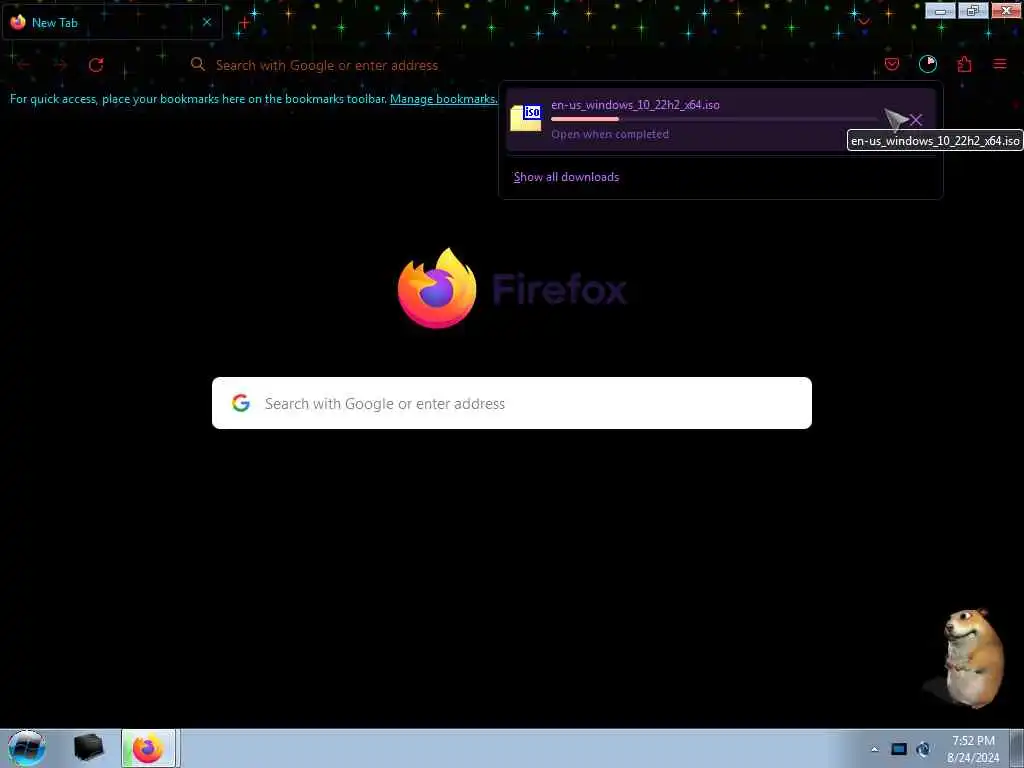Close the Firefox window
The image size is (1024, 768).
1006,10
